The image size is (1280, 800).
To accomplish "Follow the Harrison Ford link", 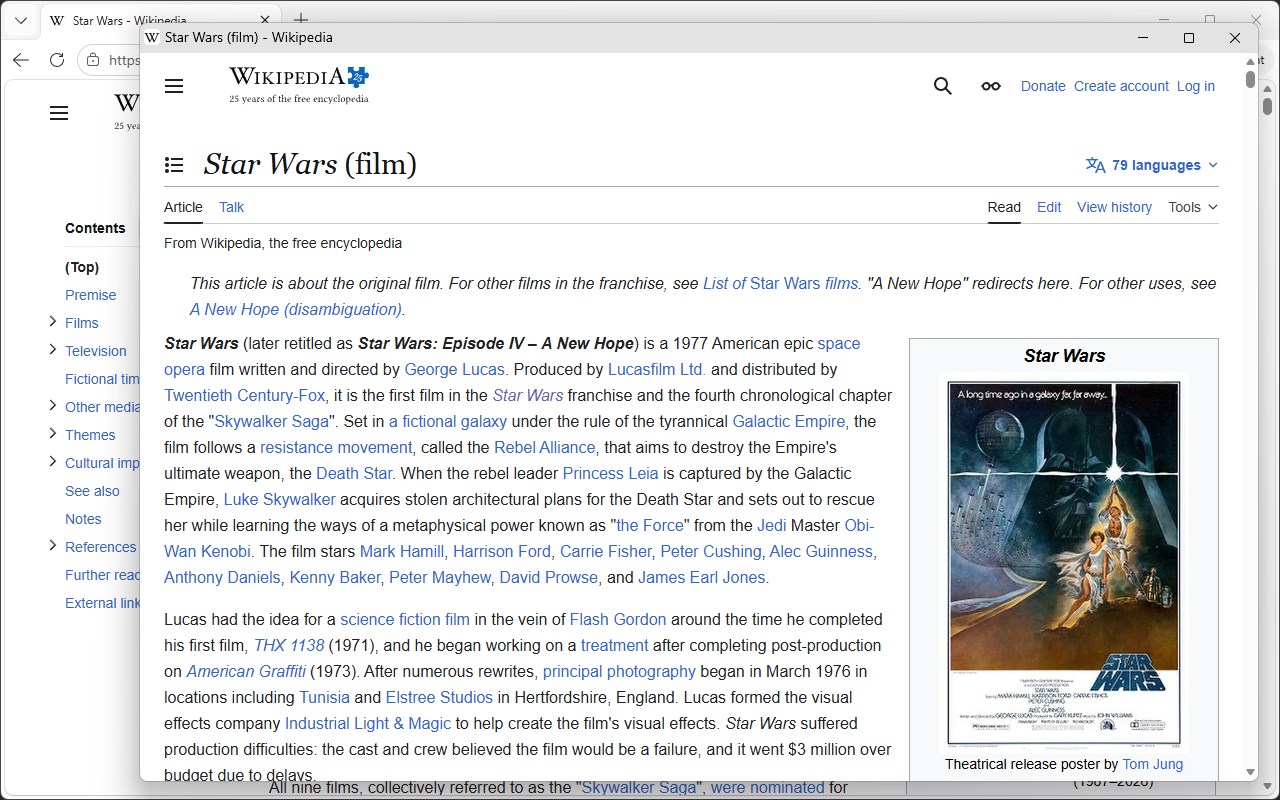I will tap(502, 551).
